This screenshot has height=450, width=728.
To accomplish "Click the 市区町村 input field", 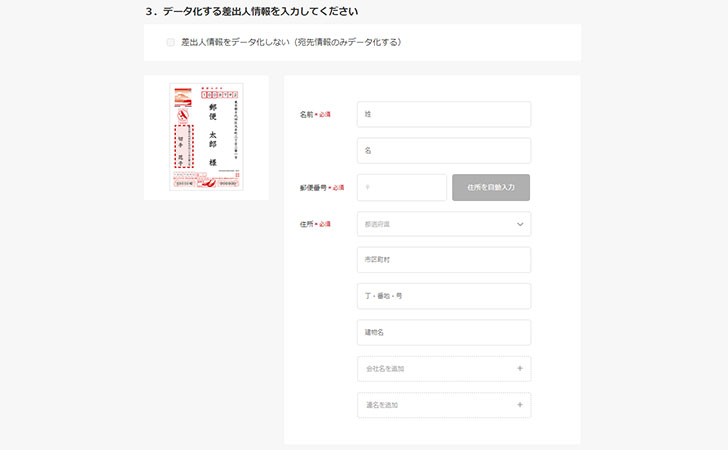I will (x=444, y=260).
